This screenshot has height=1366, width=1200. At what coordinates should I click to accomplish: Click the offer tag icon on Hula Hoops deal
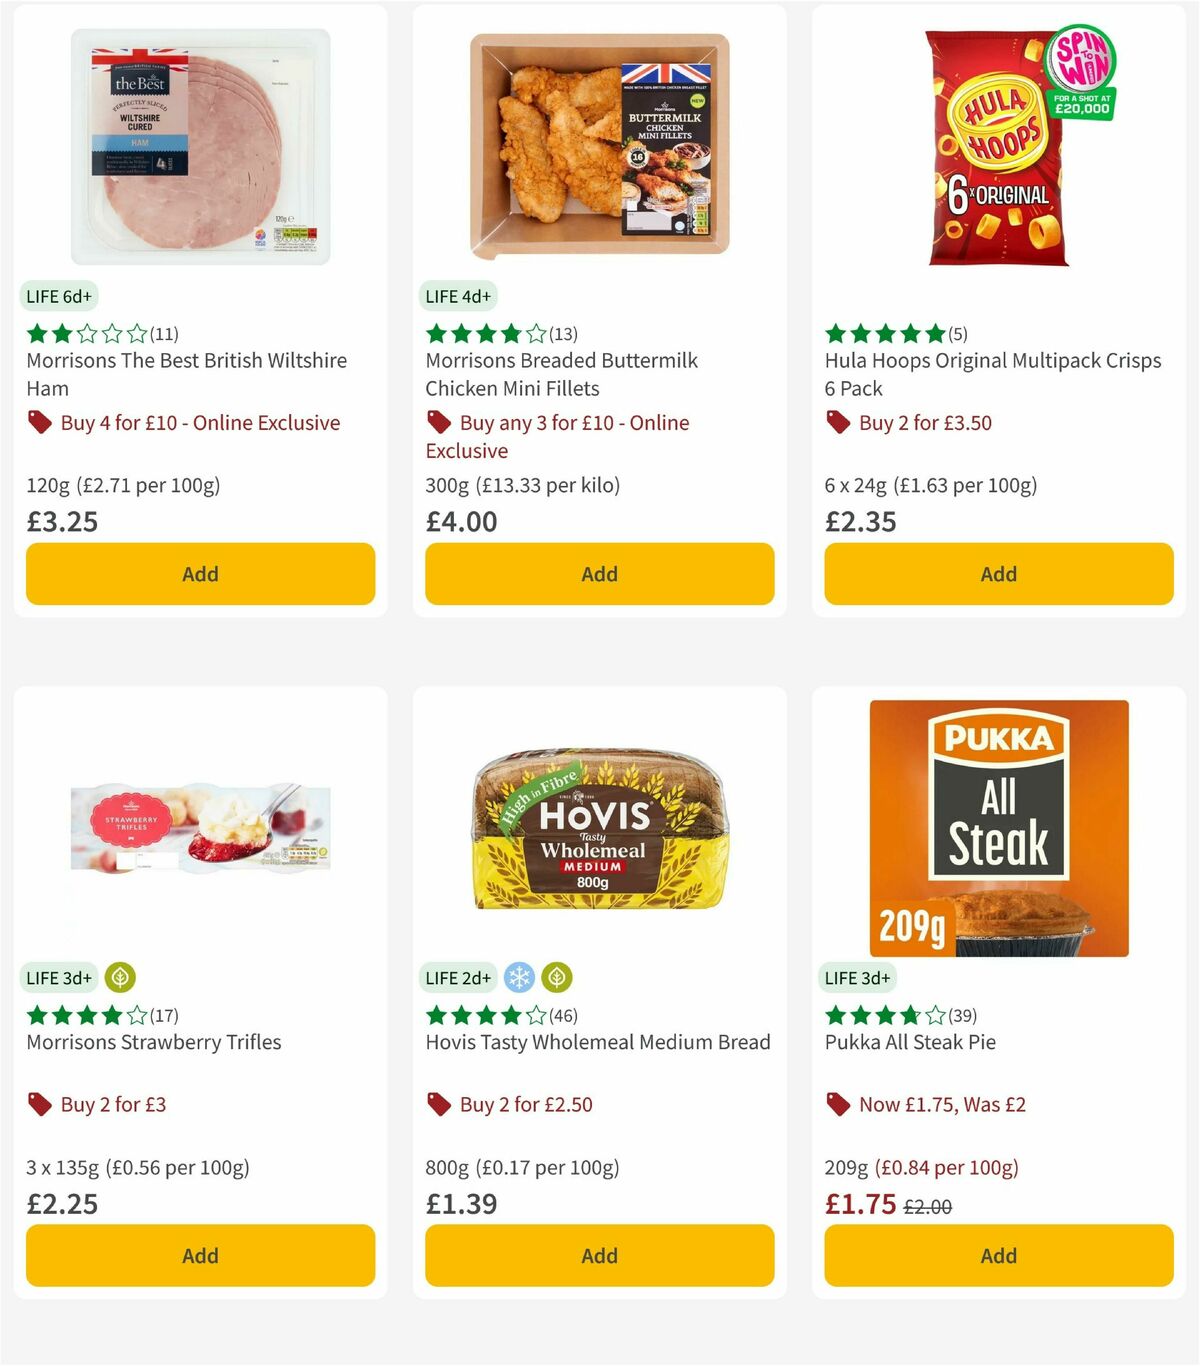pyautogui.click(x=838, y=423)
